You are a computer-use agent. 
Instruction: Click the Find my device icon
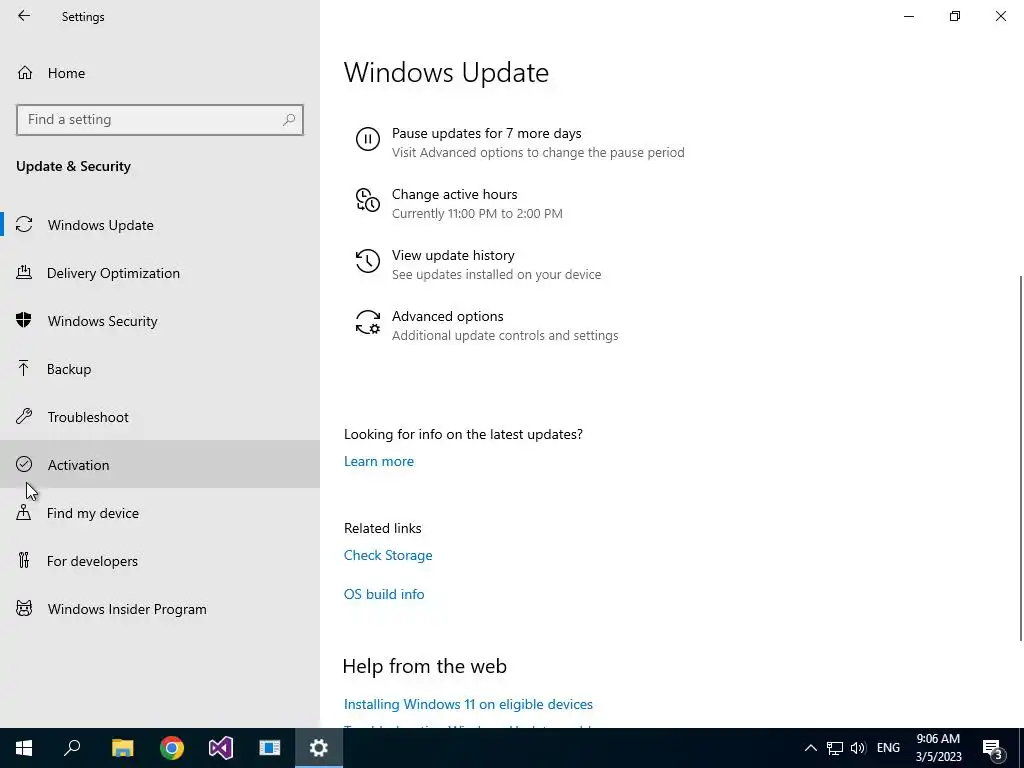click(24, 513)
